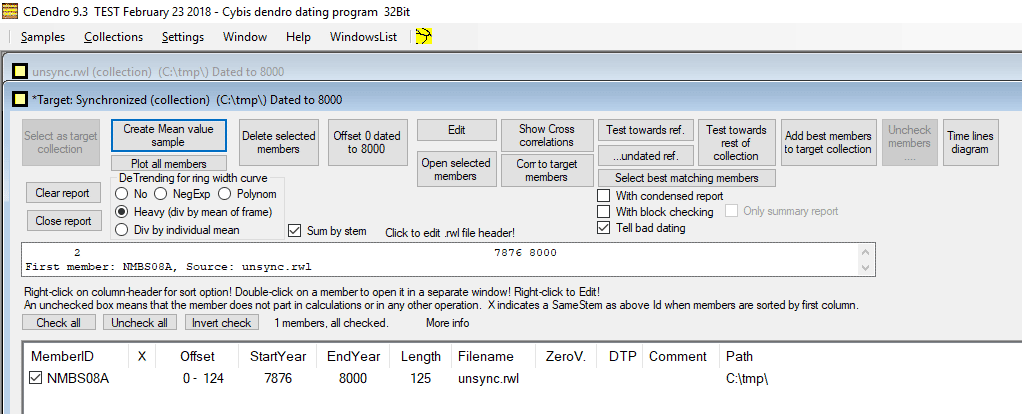Viewport: 1022px width, 414px height.
Task: Click Create Mean value sample button
Action: tap(169, 136)
